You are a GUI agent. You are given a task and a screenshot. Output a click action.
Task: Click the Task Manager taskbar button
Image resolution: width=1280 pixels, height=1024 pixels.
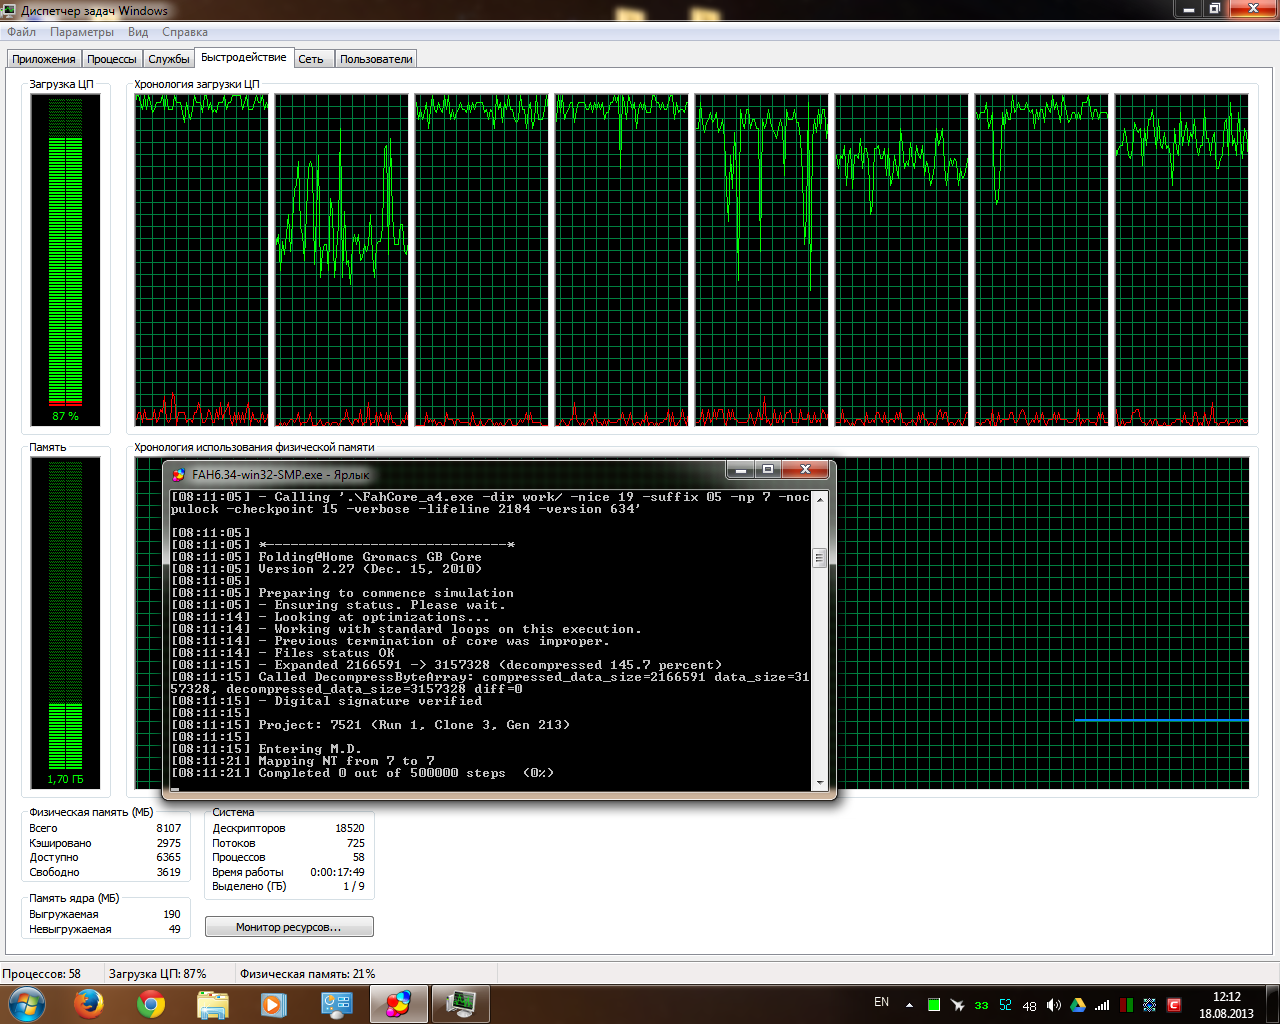(x=460, y=1004)
